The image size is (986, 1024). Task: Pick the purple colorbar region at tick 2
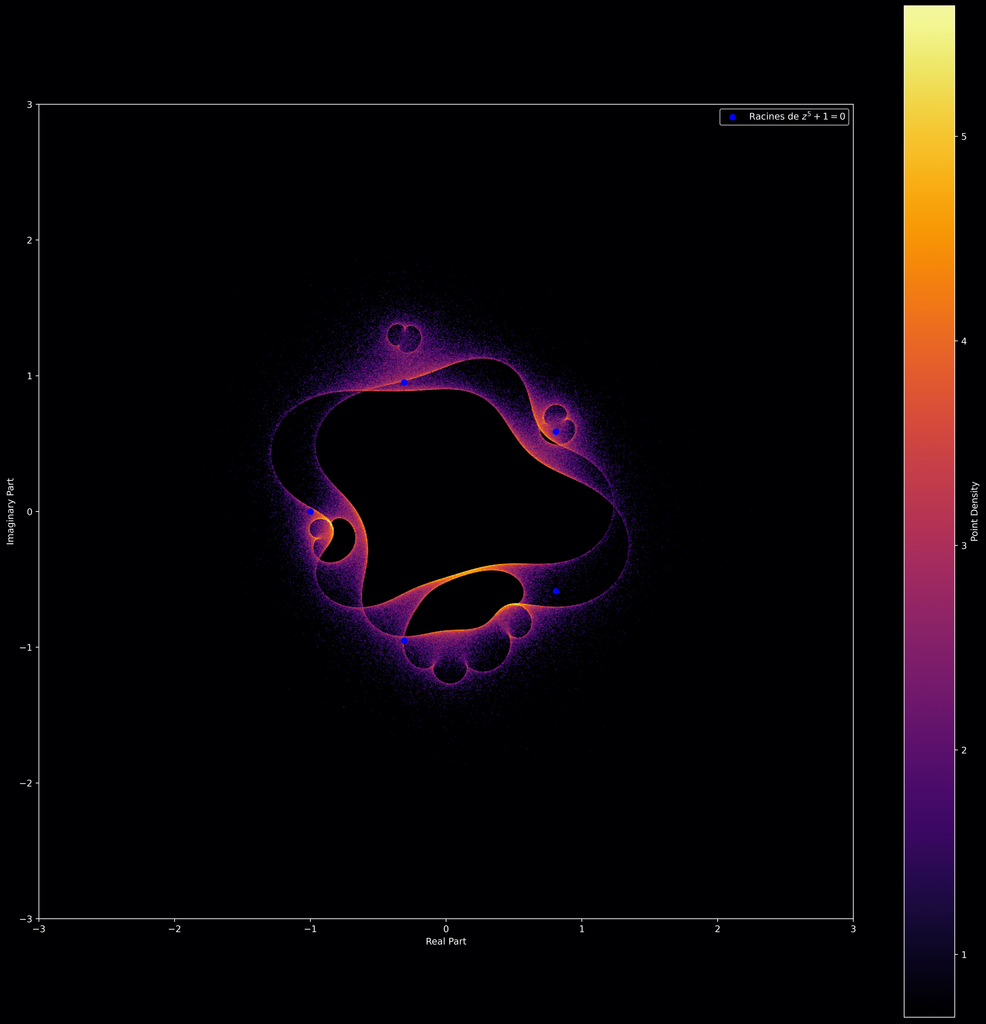tap(929, 750)
